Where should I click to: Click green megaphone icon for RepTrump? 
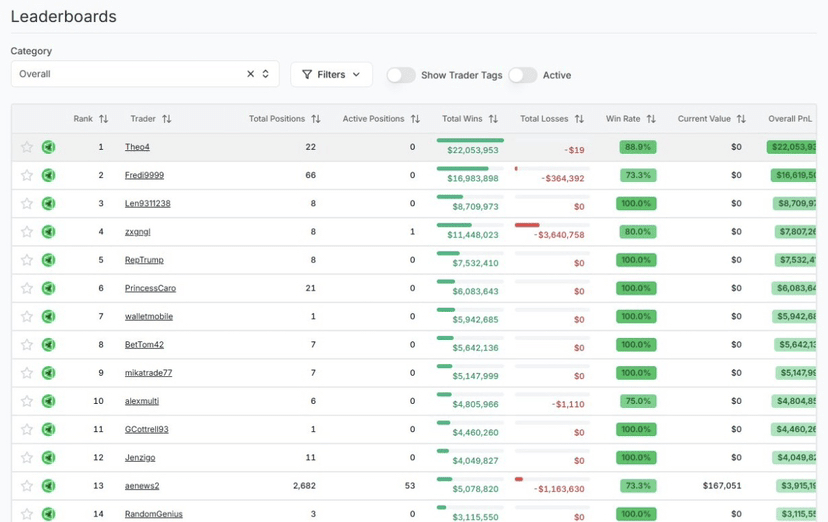[x=48, y=260]
